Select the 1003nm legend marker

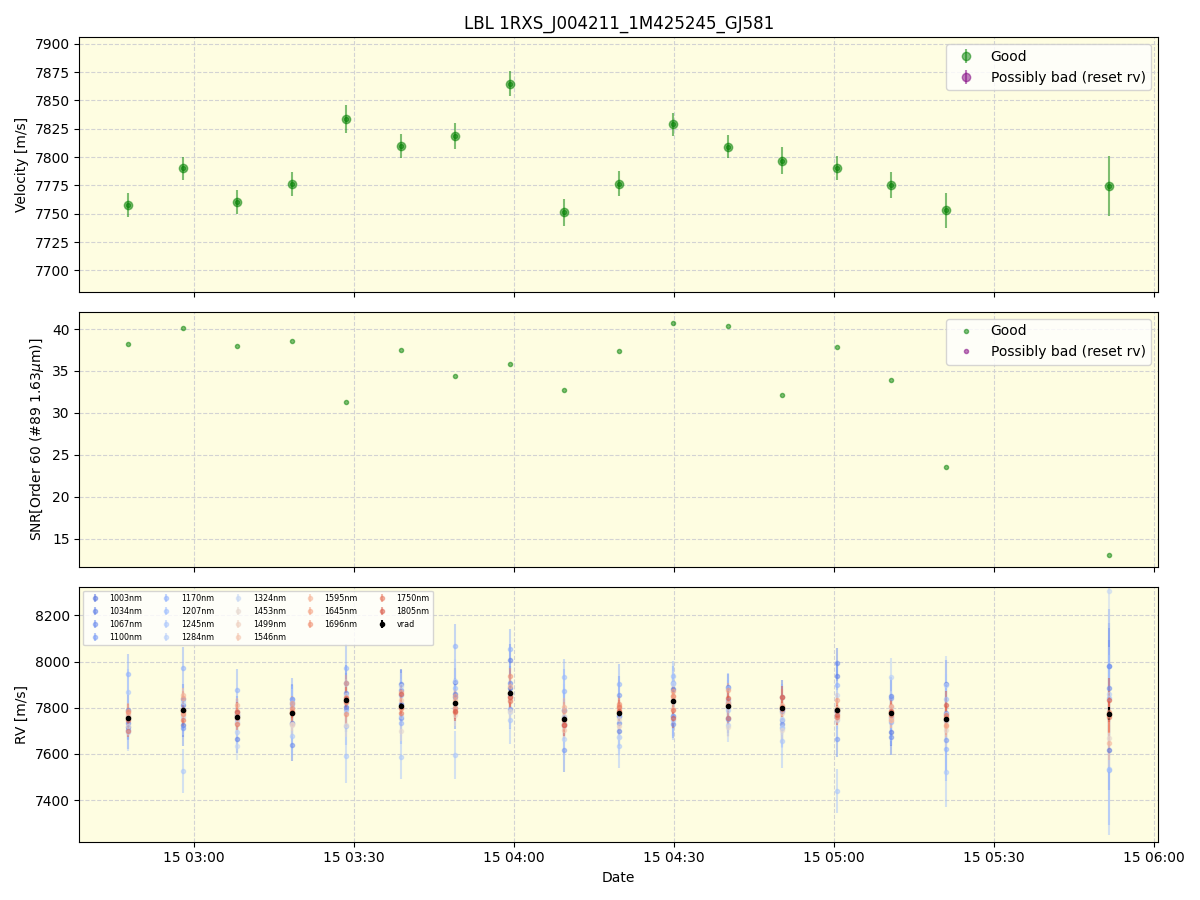95,598
